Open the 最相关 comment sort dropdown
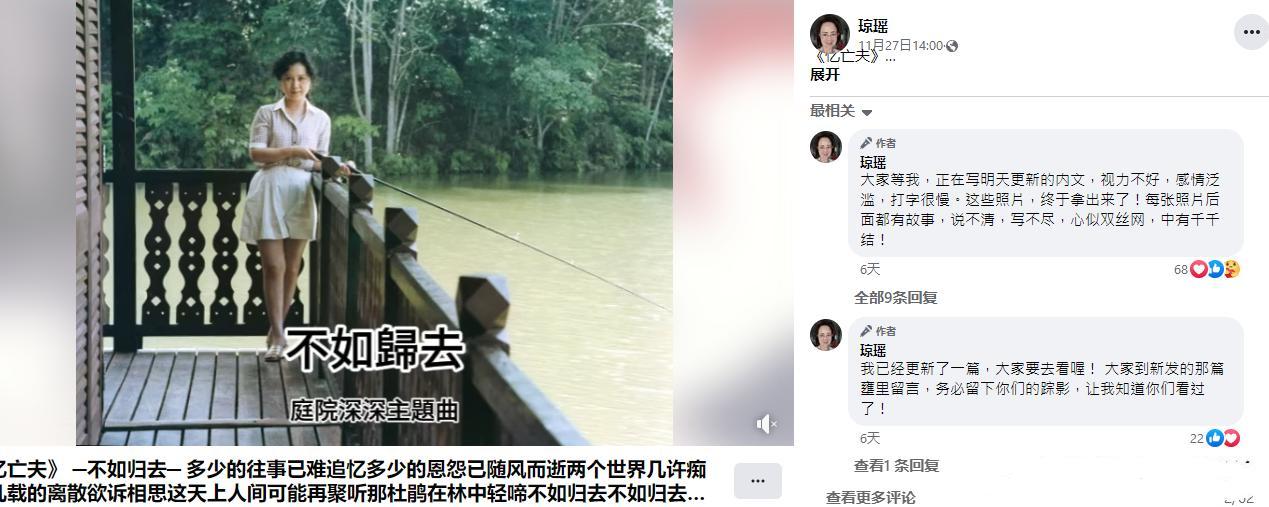The height and width of the screenshot is (507, 1269). pyautogui.click(x=841, y=111)
